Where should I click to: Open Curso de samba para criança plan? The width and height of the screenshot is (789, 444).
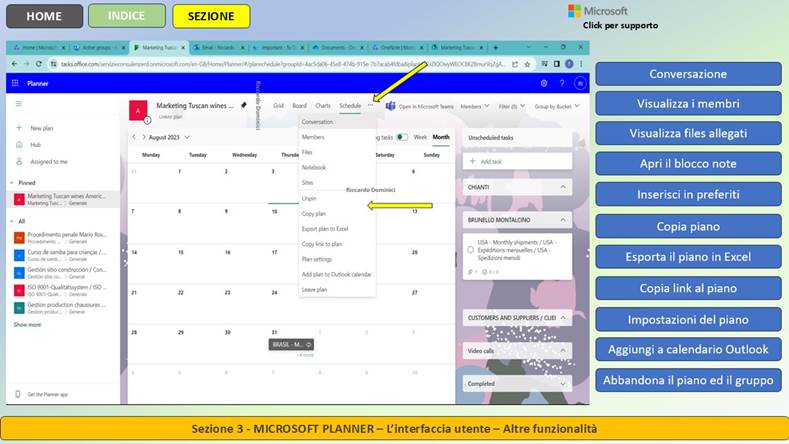[x=61, y=255]
